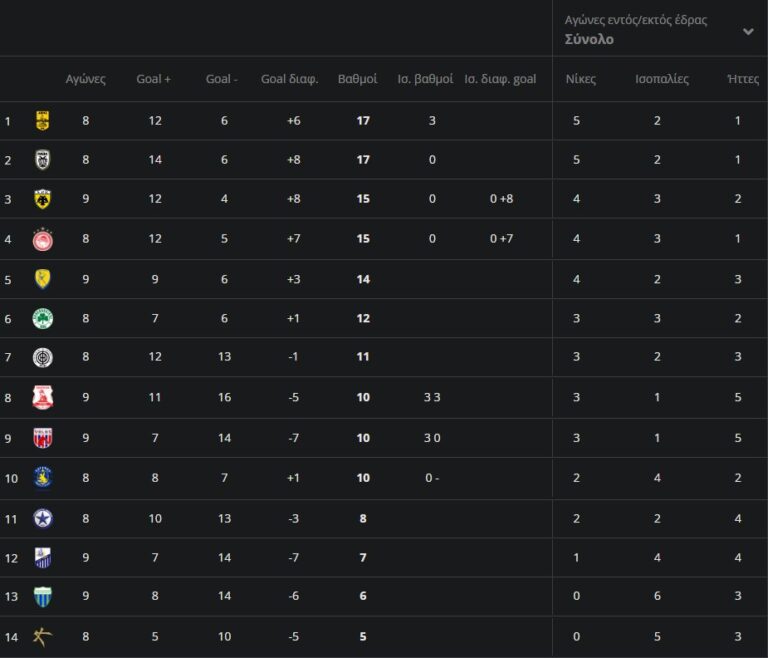The image size is (768, 658).
Task: Click the first-place team's yellow-black crest
Action: (43, 121)
